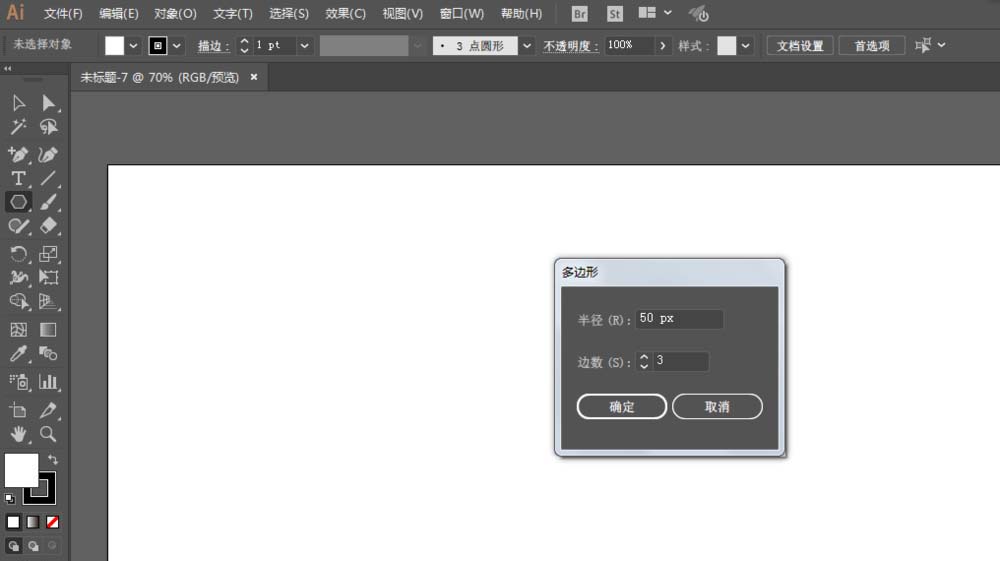Expand the stroke color dropdown
Image resolution: width=1000 pixels, height=561 pixels.
[x=177, y=46]
